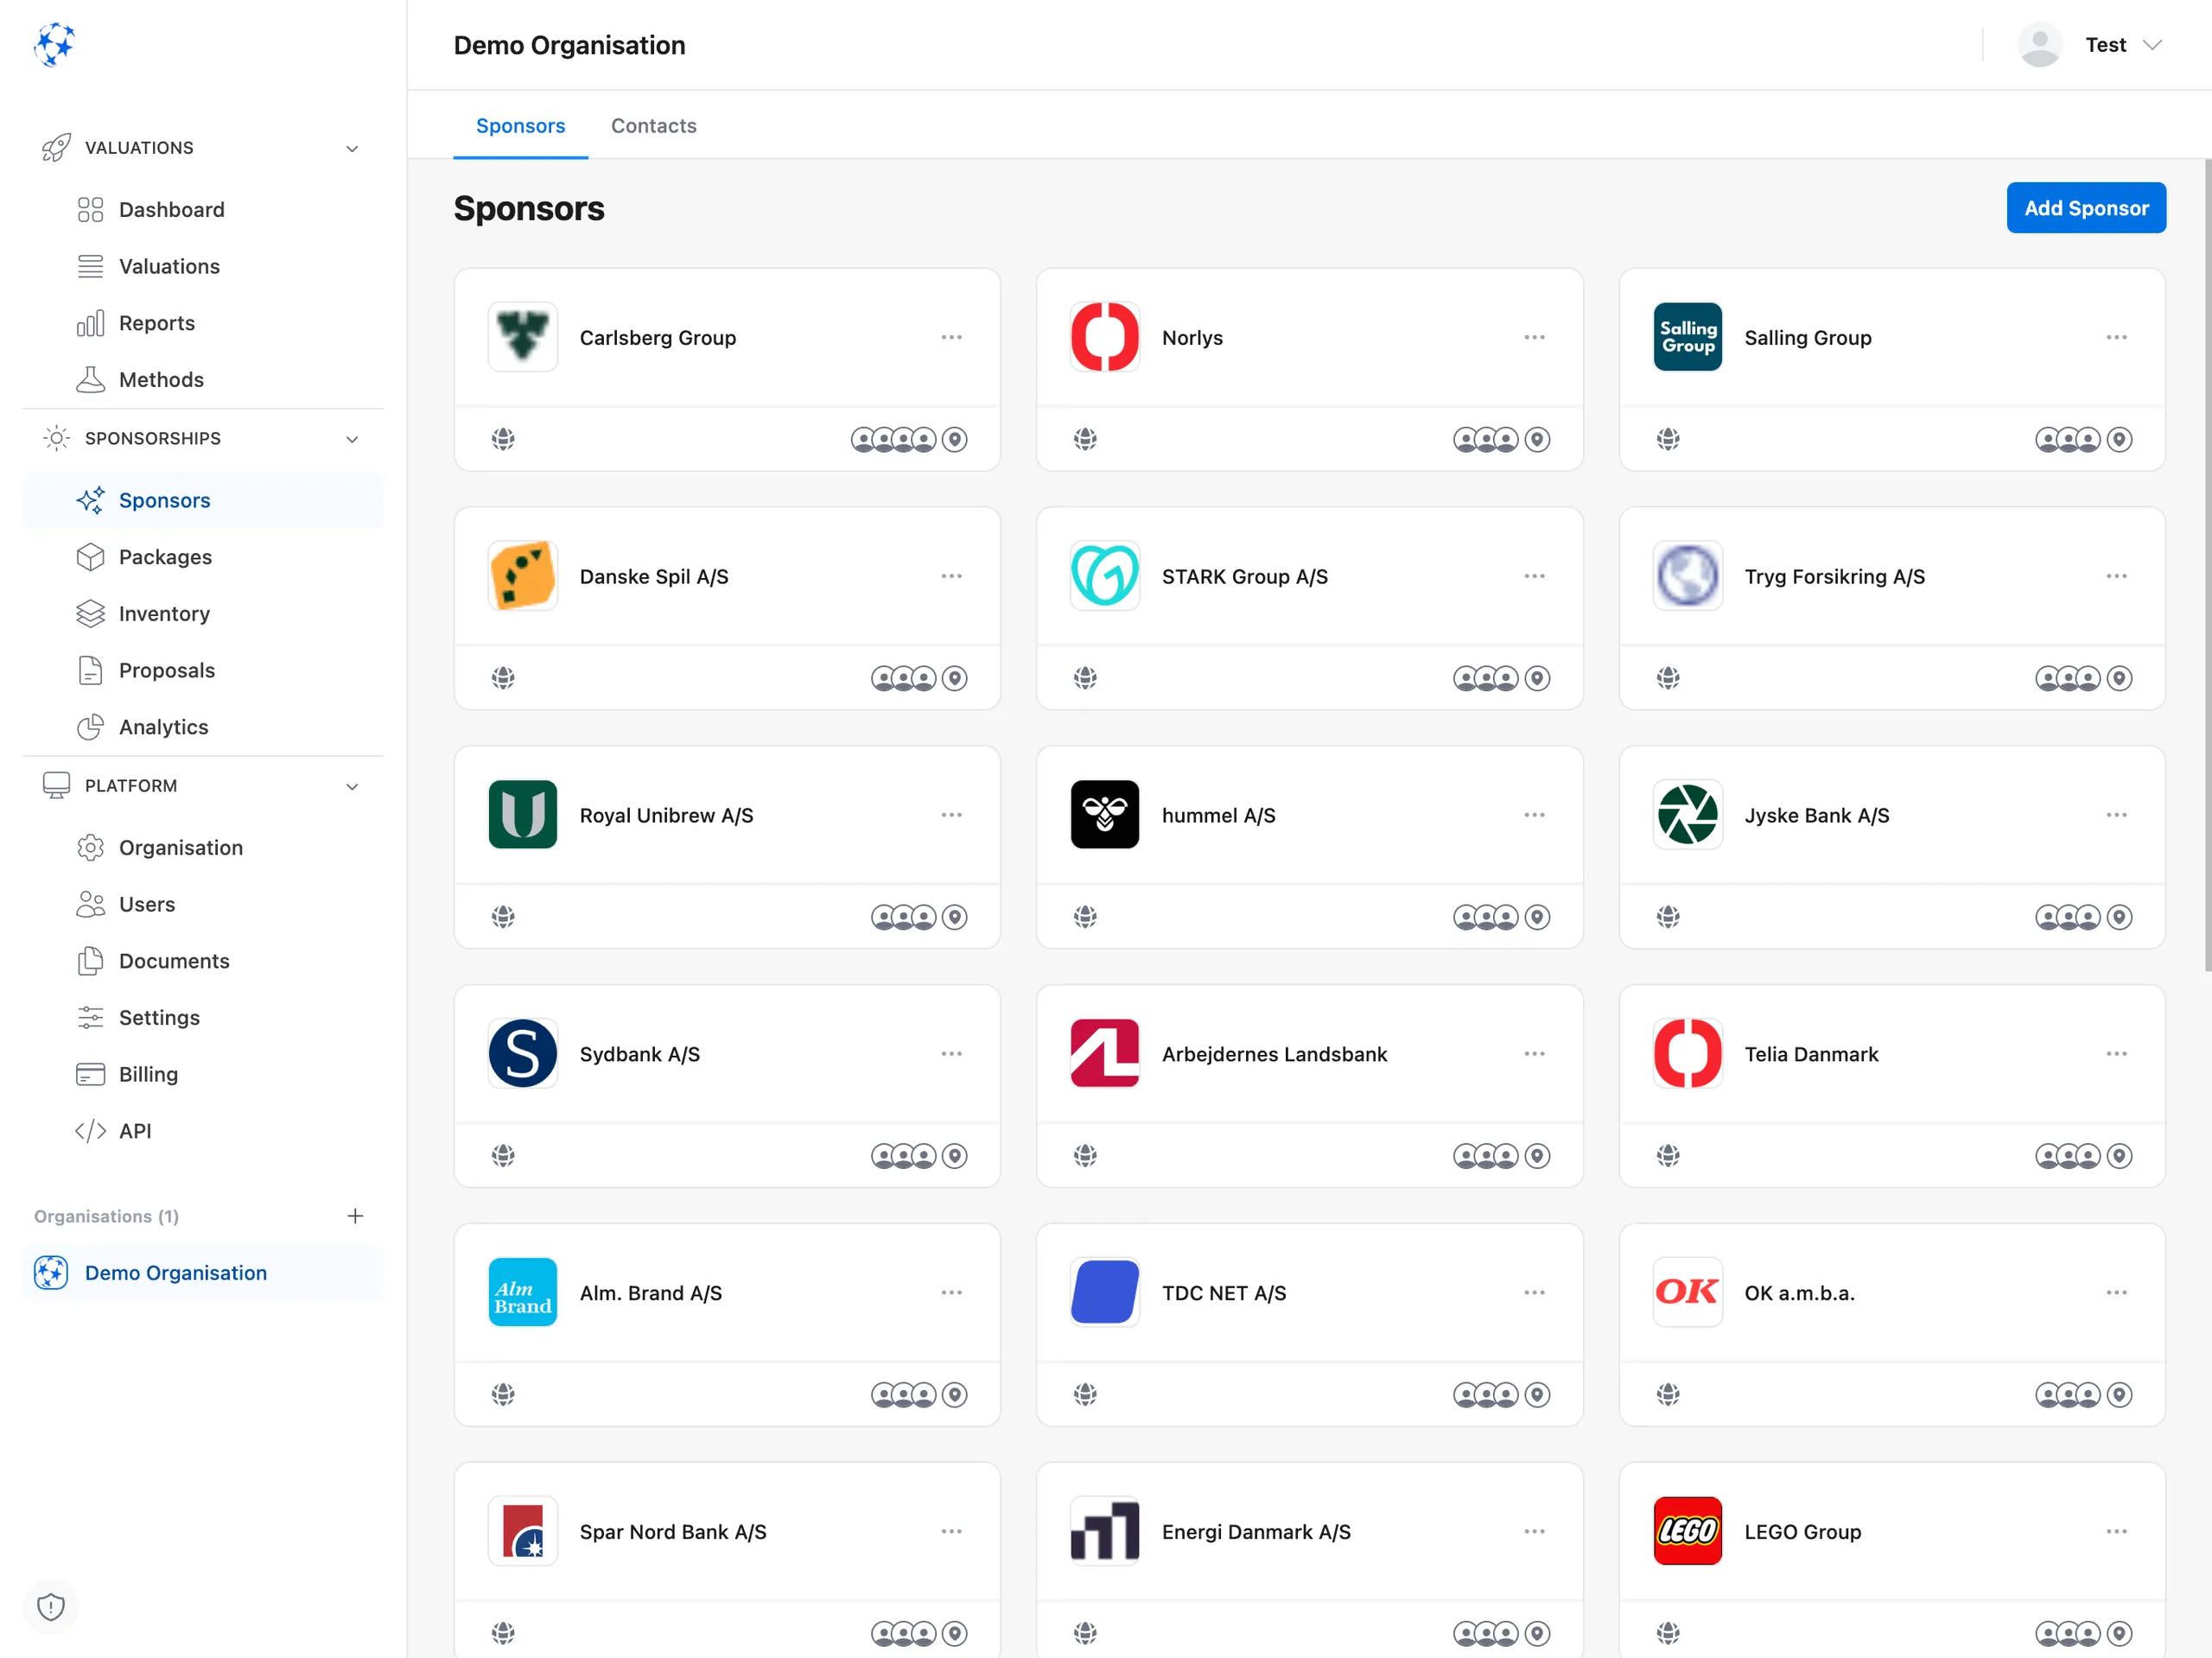Select the Sponsors tab
This screenshot has width=2212, height=1658.
pos(520,126)
